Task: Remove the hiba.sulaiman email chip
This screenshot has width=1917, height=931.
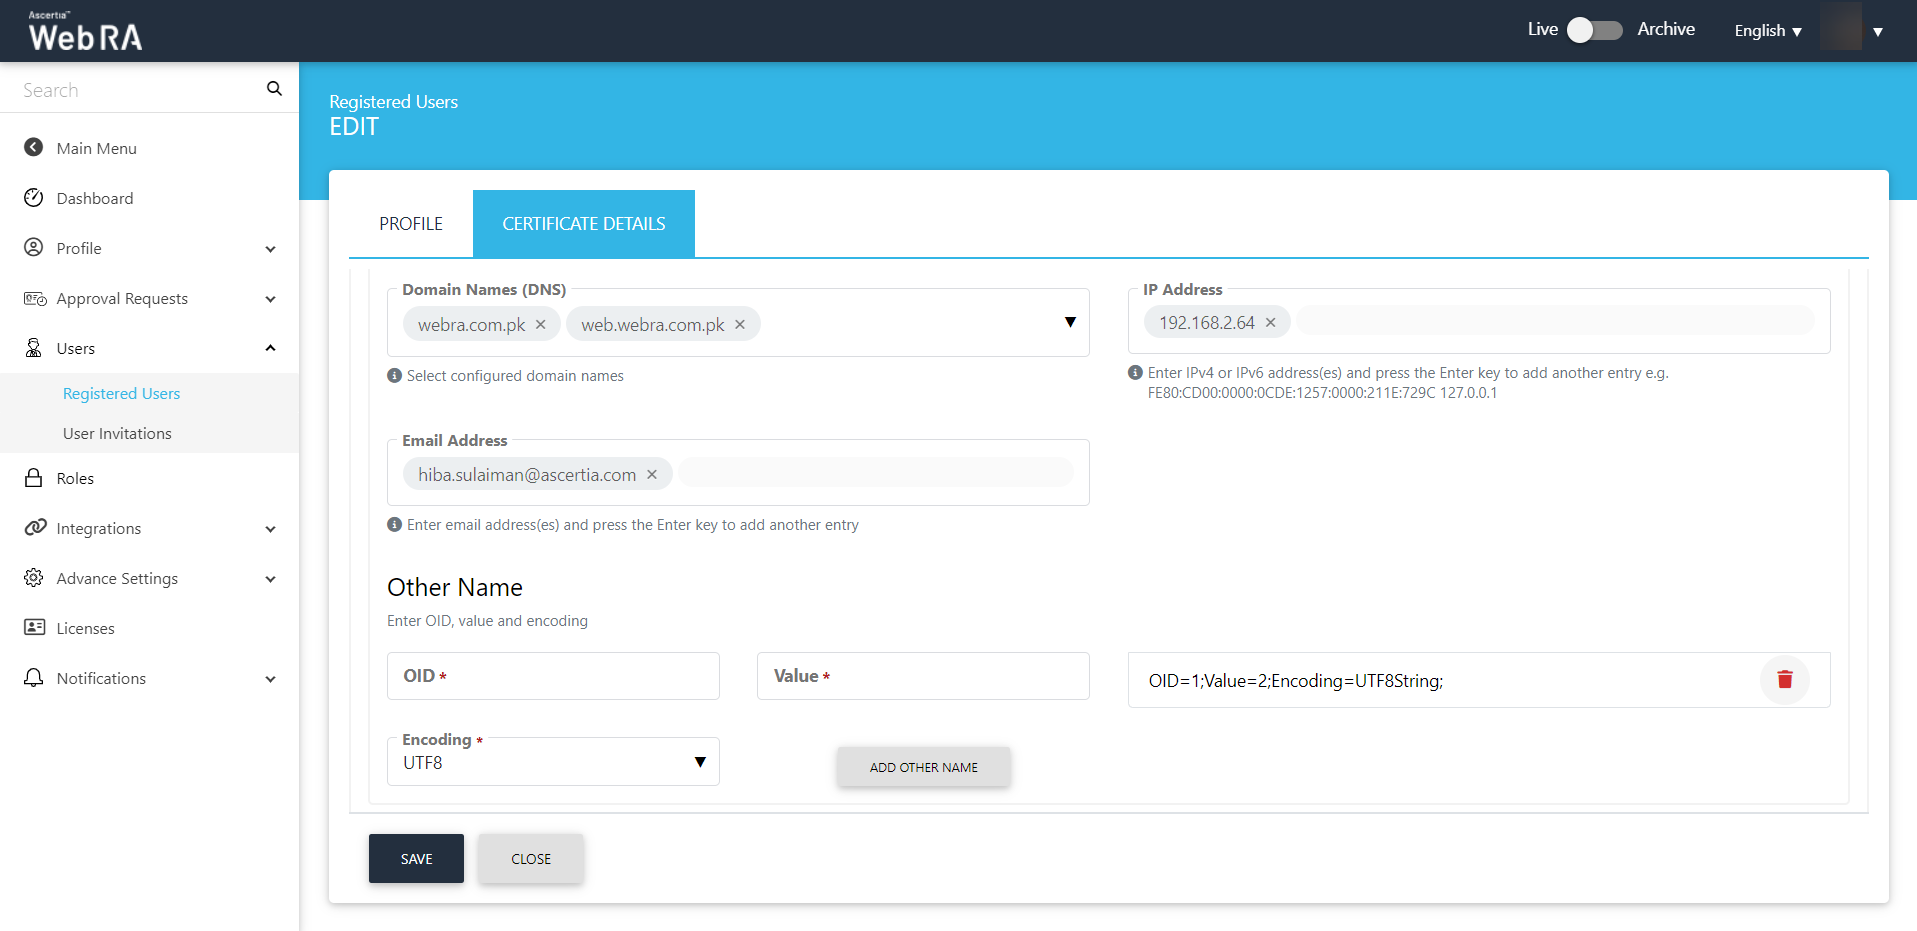Action: click(652, 474)
